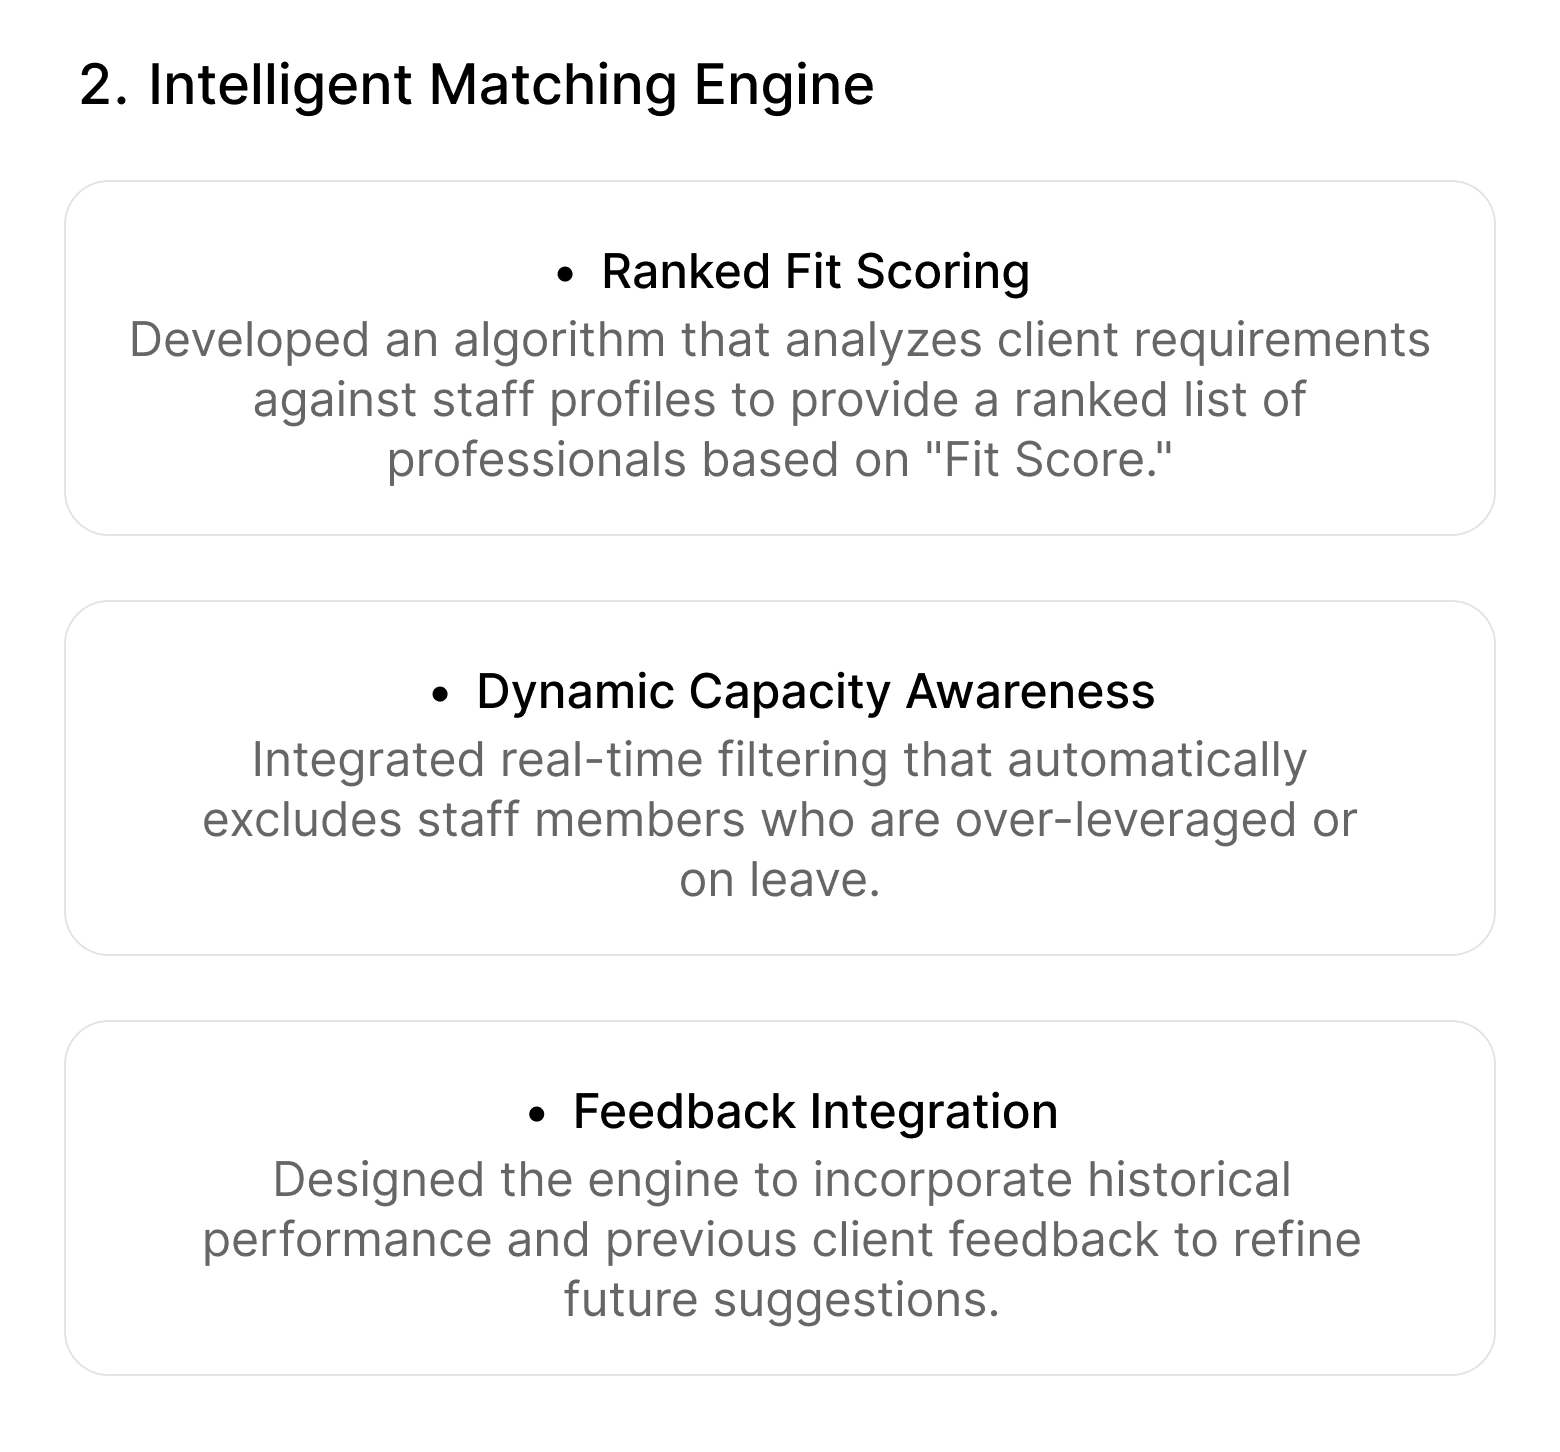
Task: Click the "future suggestions." line
Action: [781, 1300]
